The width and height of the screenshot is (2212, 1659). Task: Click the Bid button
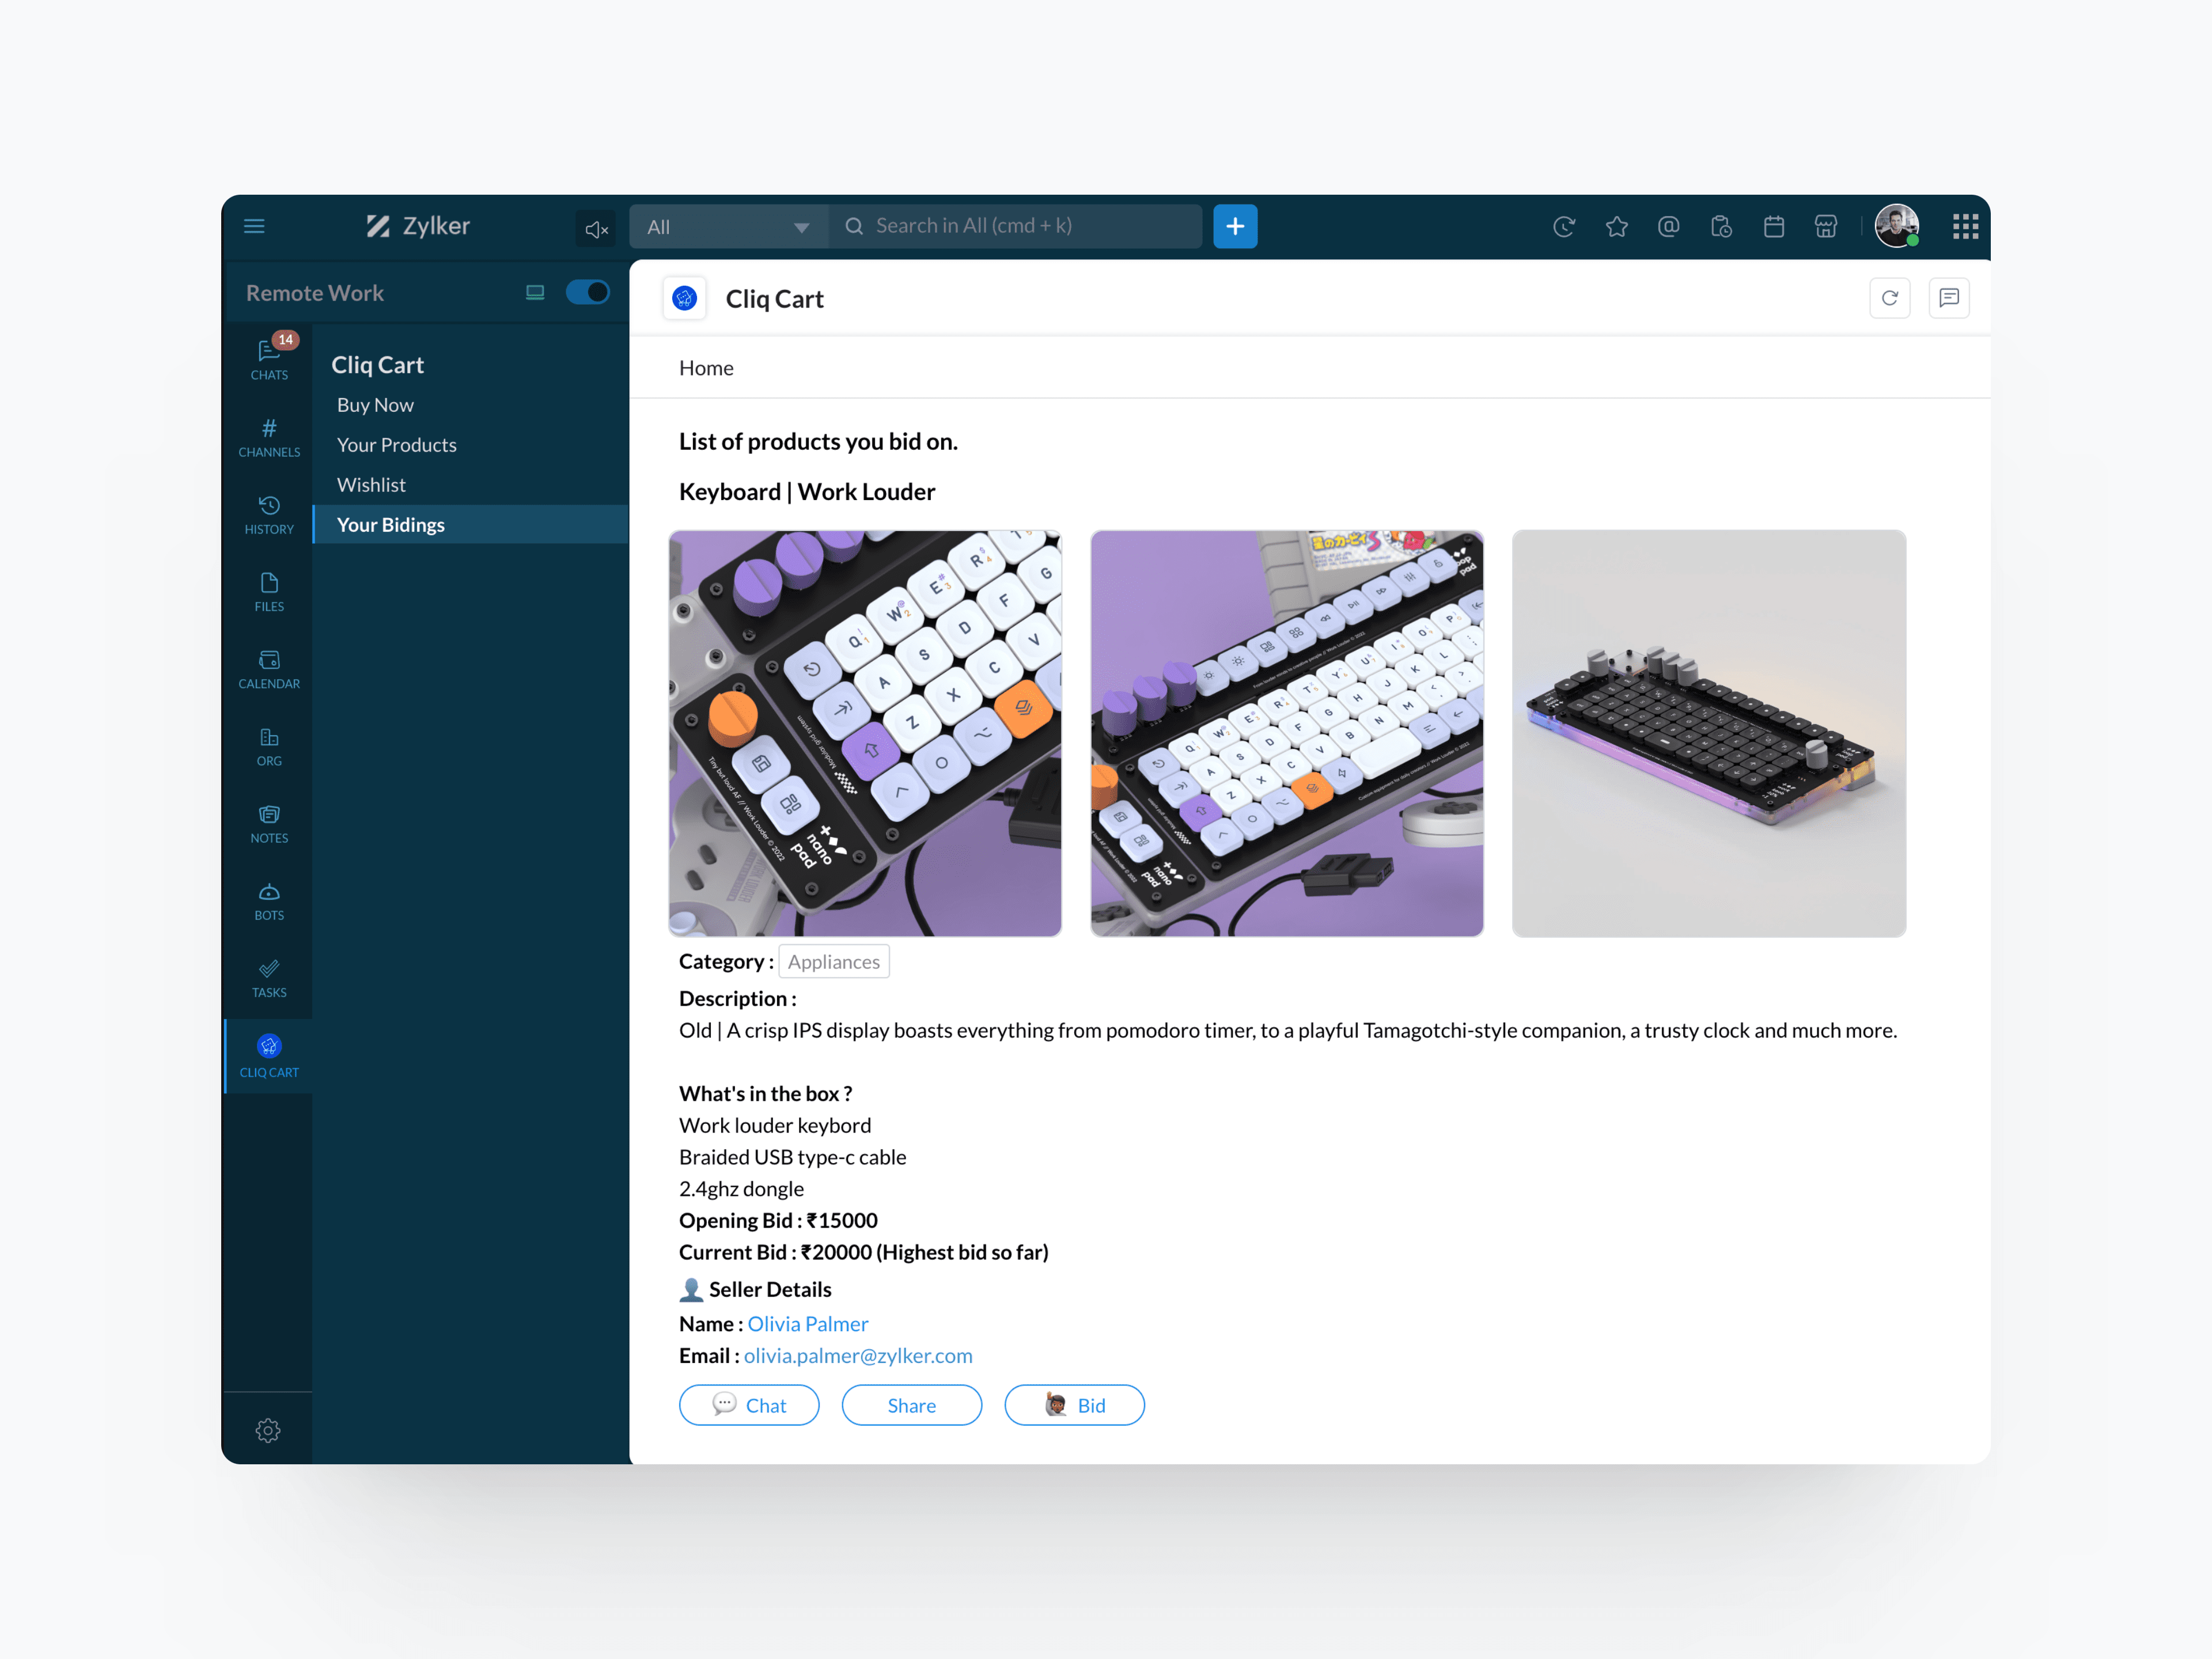click(x=1074, y=1405)
